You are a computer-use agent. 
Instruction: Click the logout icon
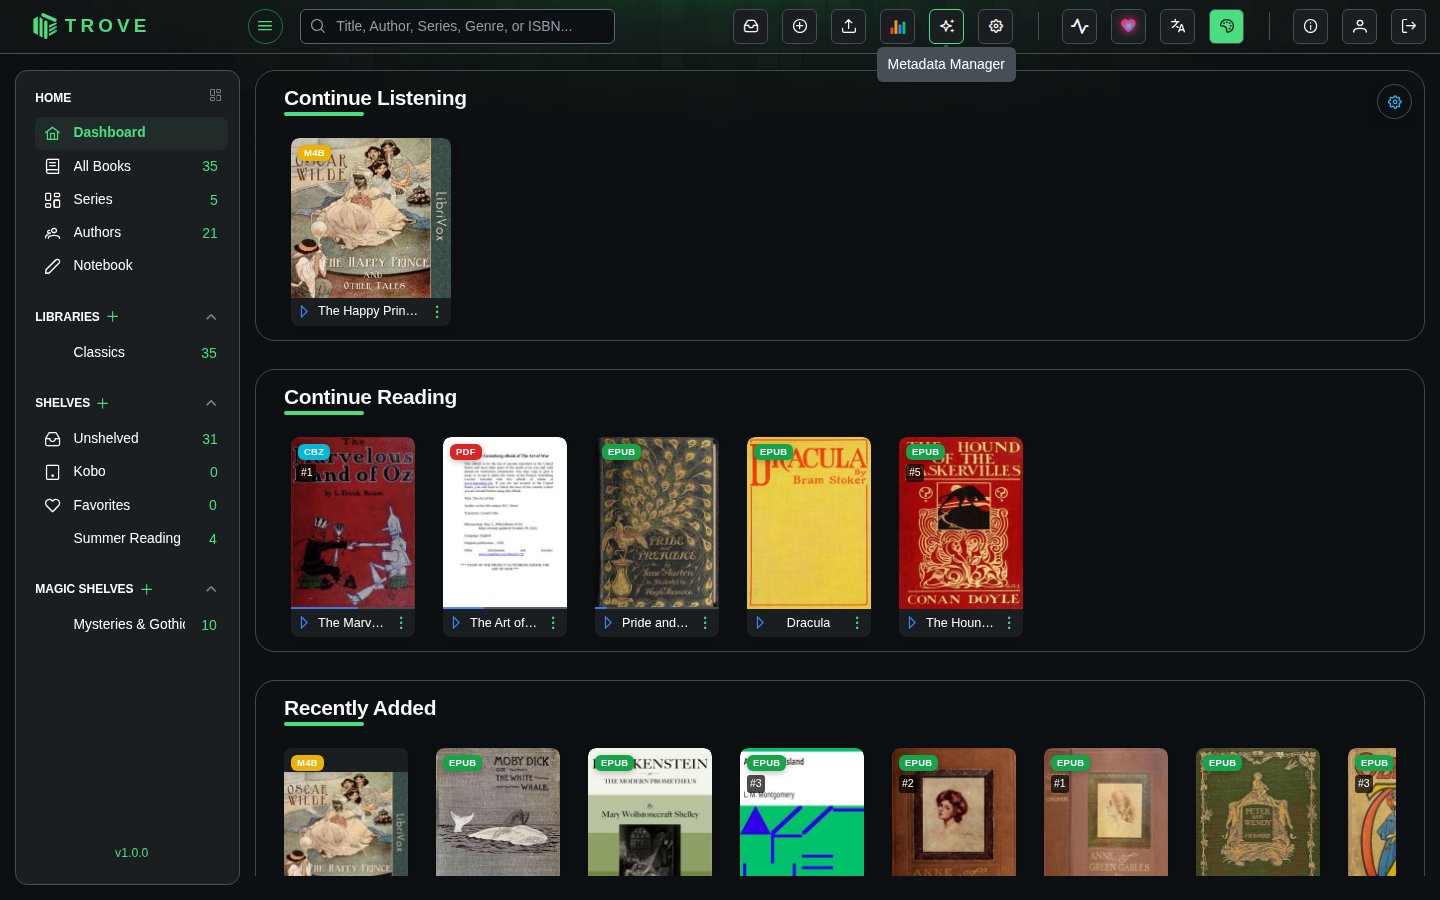click(1409, 26)
